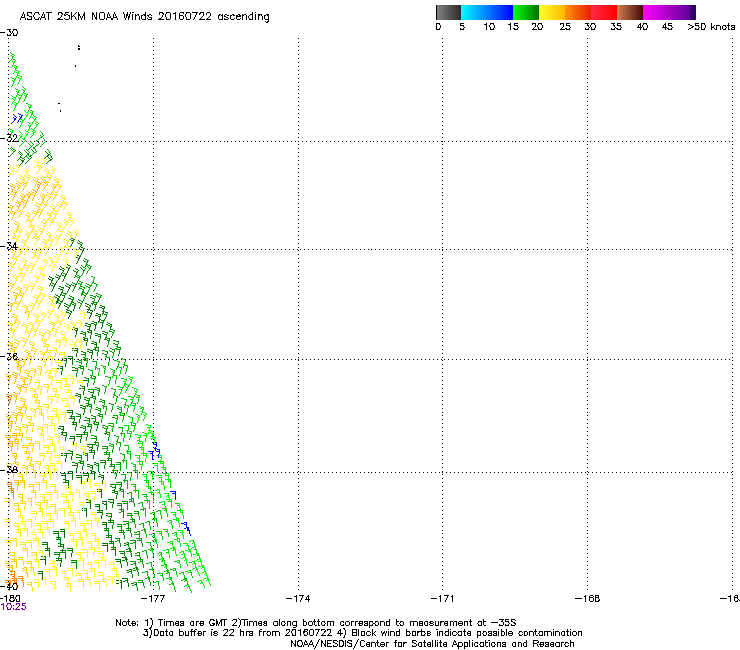Screen dimensions: 740x650
Task: Click the green 15-20 knots color band
Action: click(x=526, y=12)
